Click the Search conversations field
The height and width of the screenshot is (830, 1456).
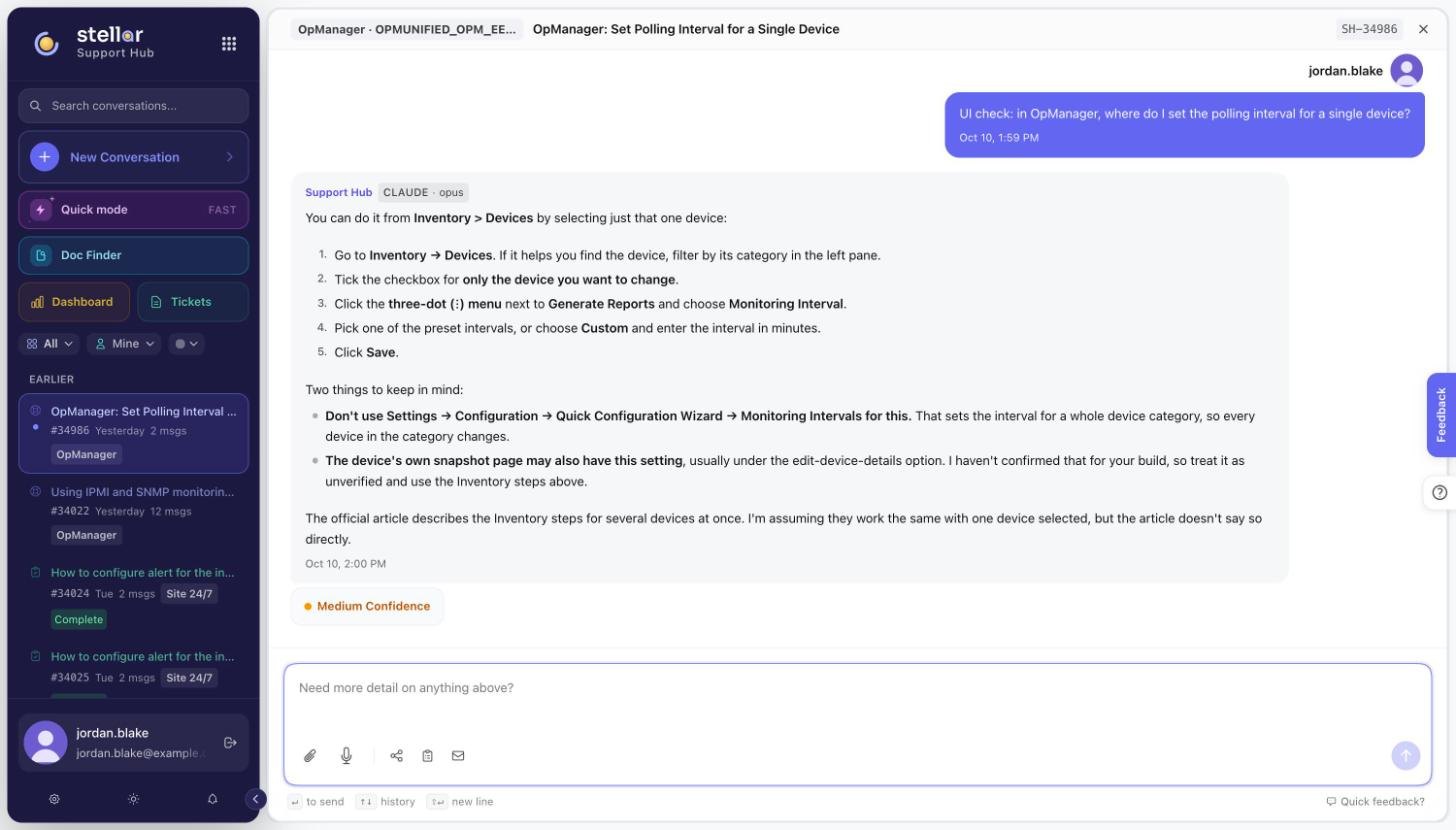pos(133,105)
